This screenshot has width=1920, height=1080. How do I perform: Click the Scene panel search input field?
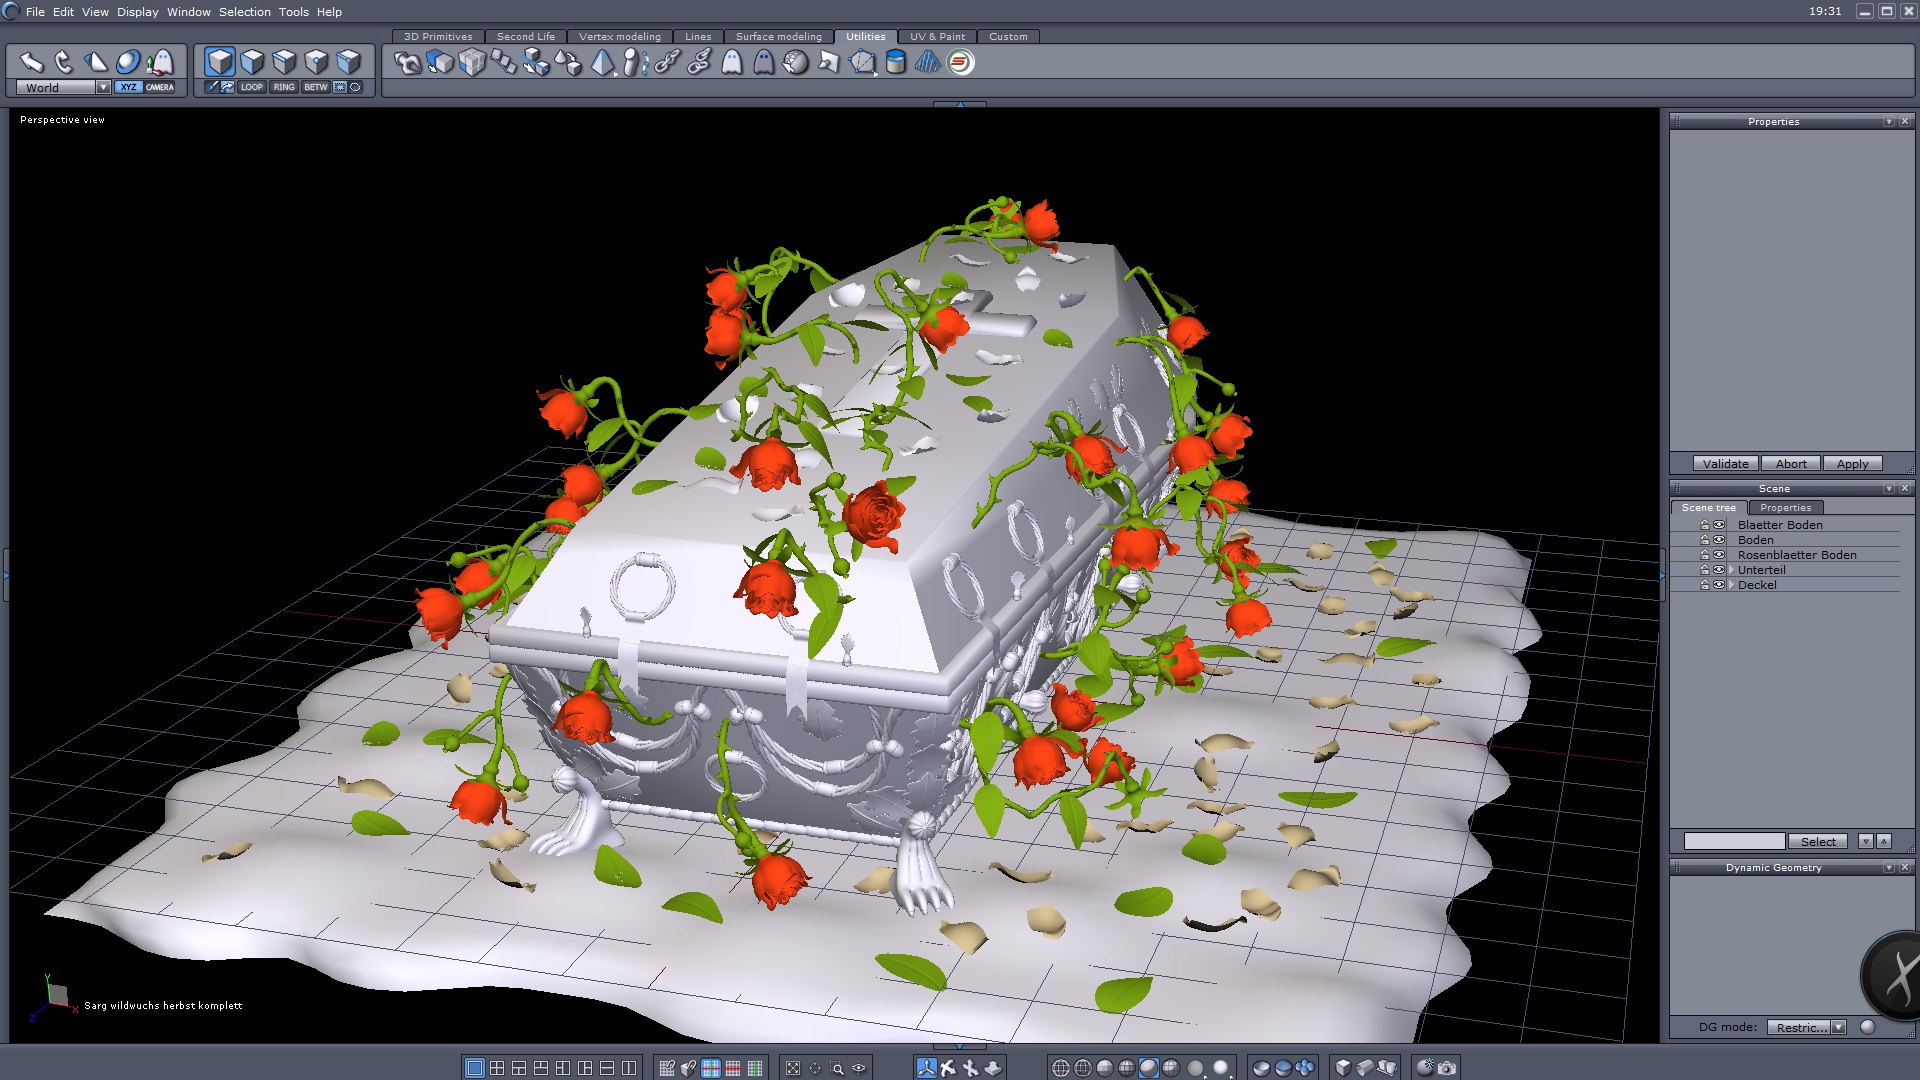pyautogui.click(x=1733, y=841)
